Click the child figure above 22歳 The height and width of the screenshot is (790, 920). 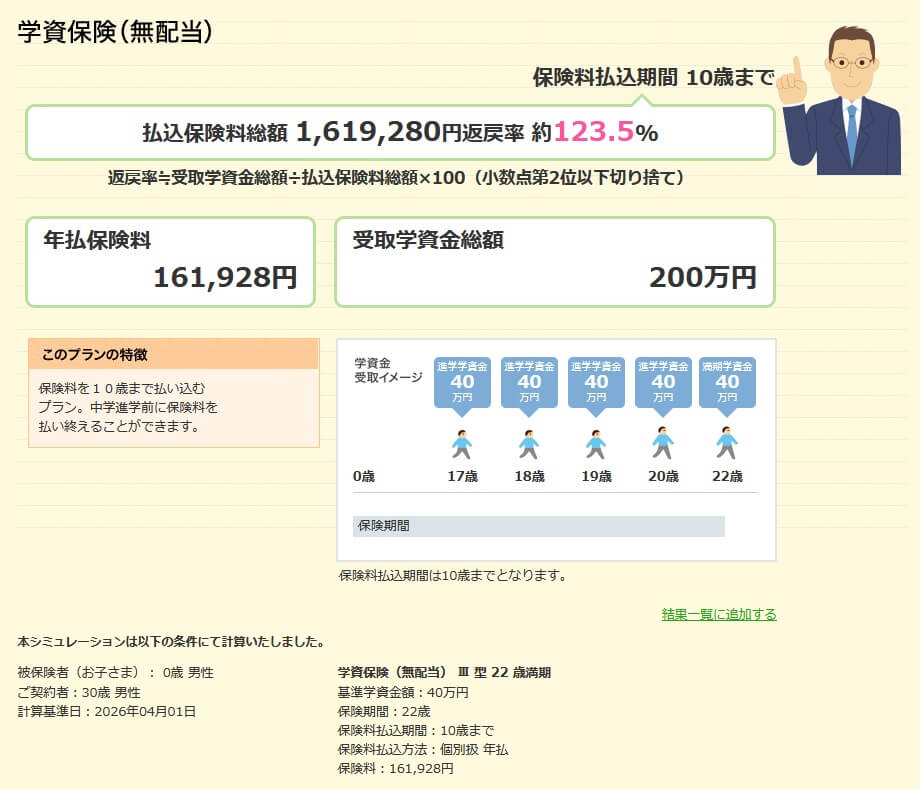pos(727,443)
